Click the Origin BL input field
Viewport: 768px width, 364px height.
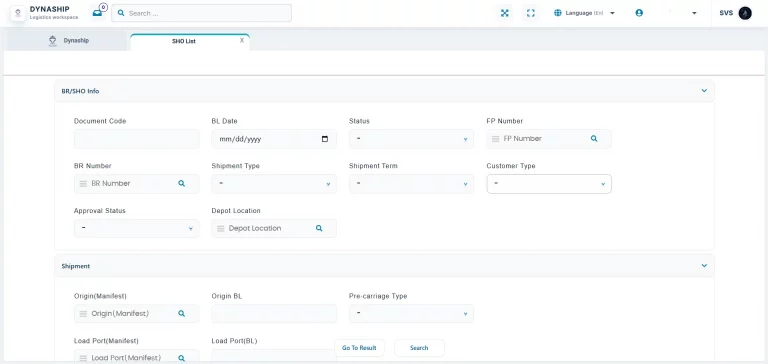tap(274, 314)
